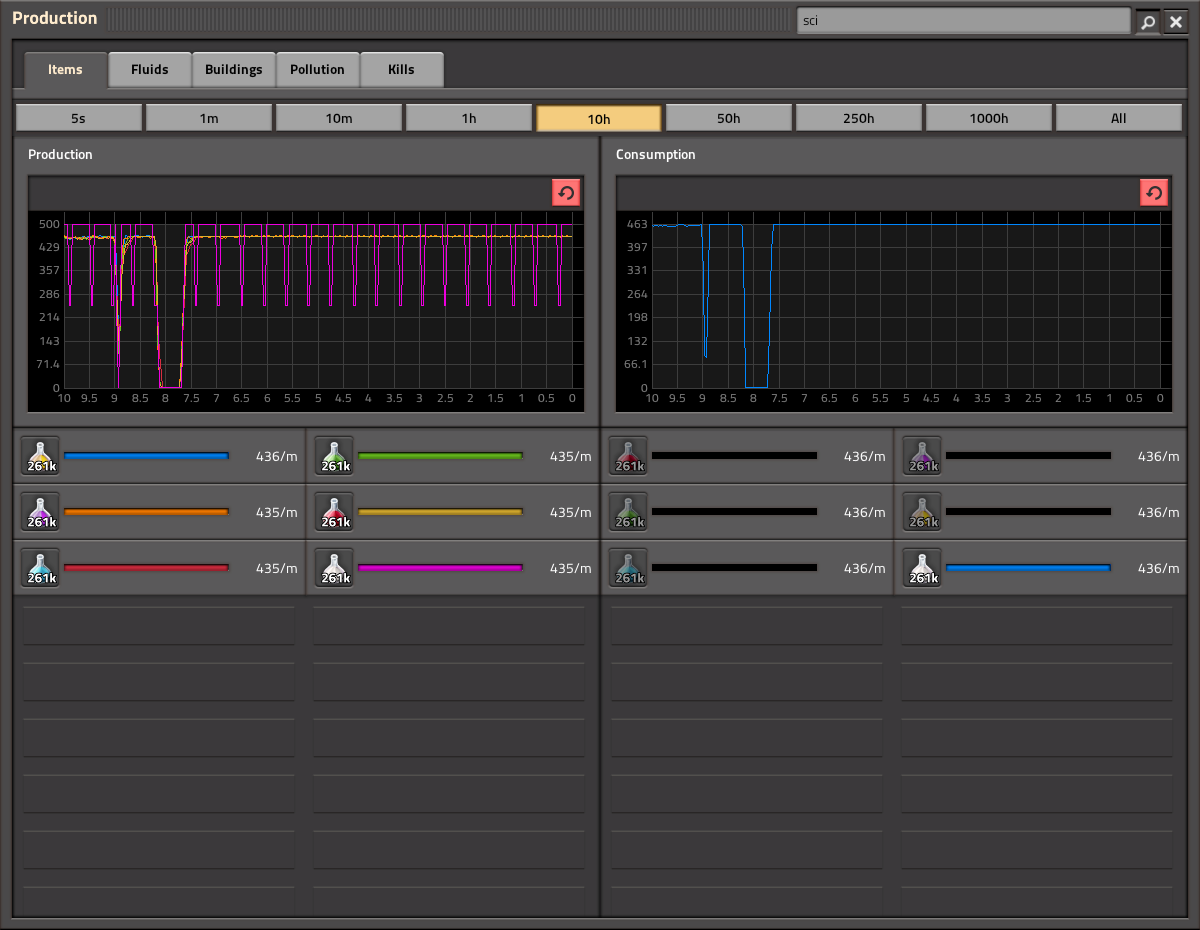This screenshot has width=1200, height=930.
Task: Click the magenta bar in Production list
Action: tap(440, 568)
